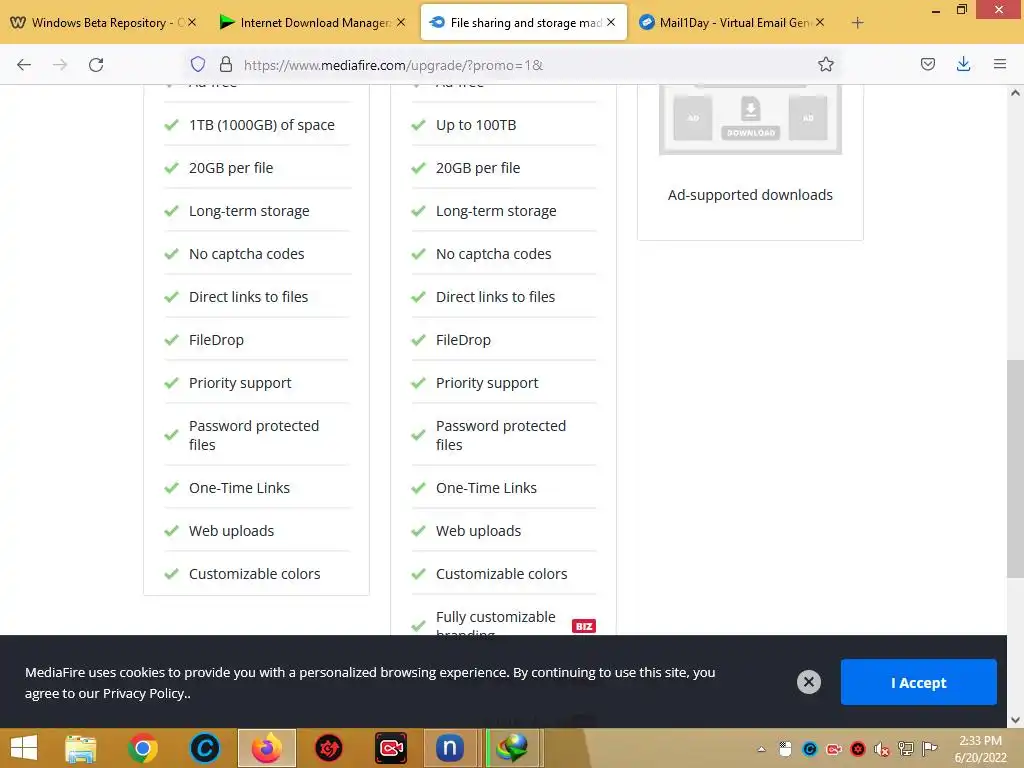Open Save to Pocket icon

[927, 64]
